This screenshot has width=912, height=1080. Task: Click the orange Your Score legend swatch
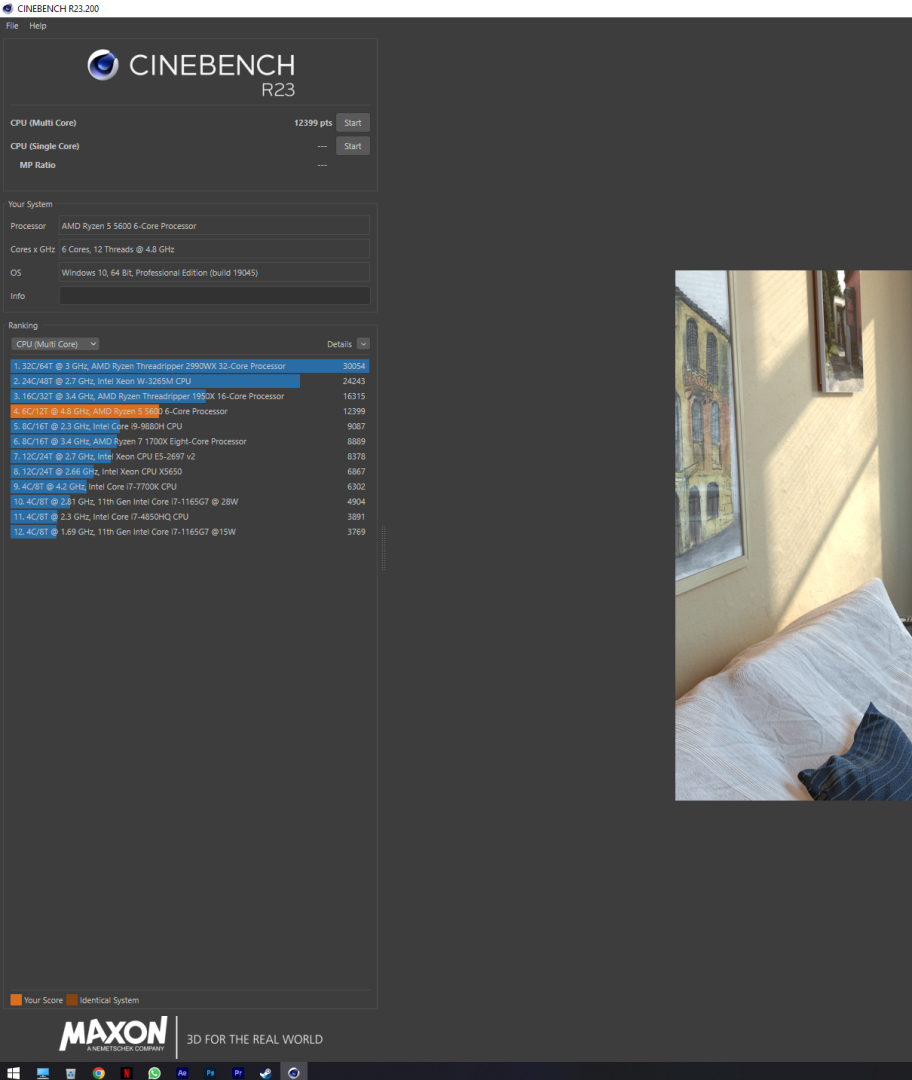coord(16,999)
